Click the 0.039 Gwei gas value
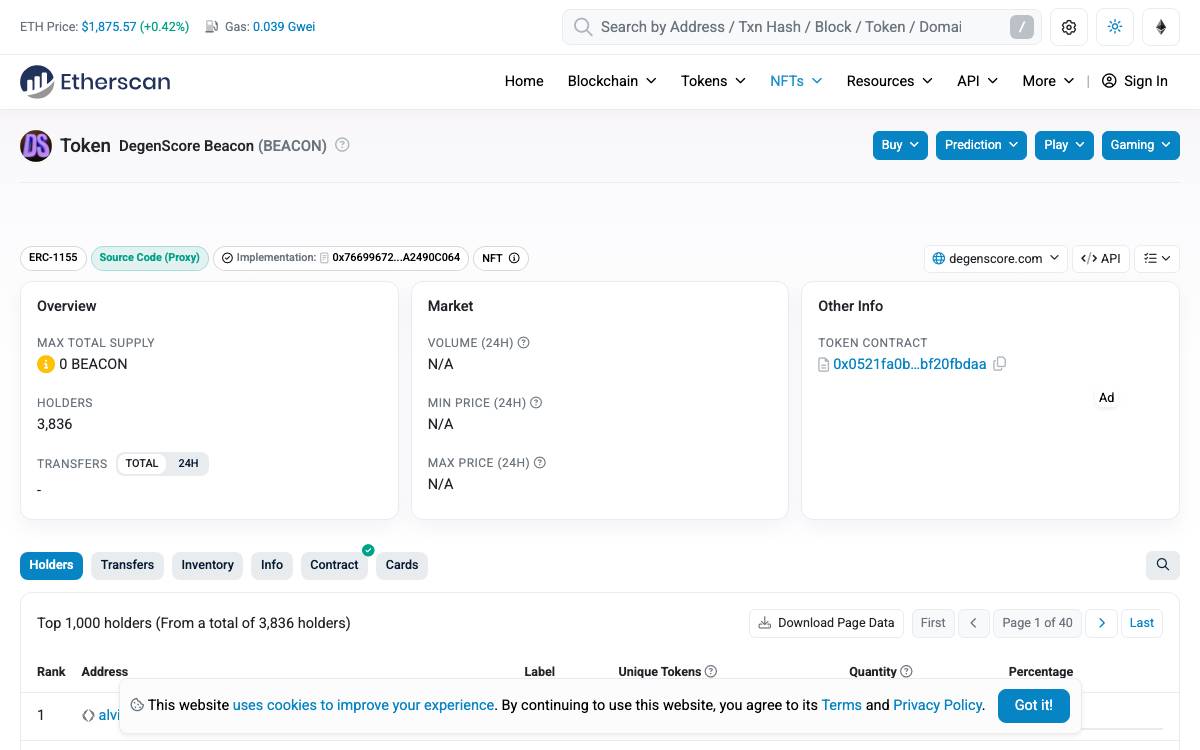Screen dimensions: 1200x750 click(284, 27)
